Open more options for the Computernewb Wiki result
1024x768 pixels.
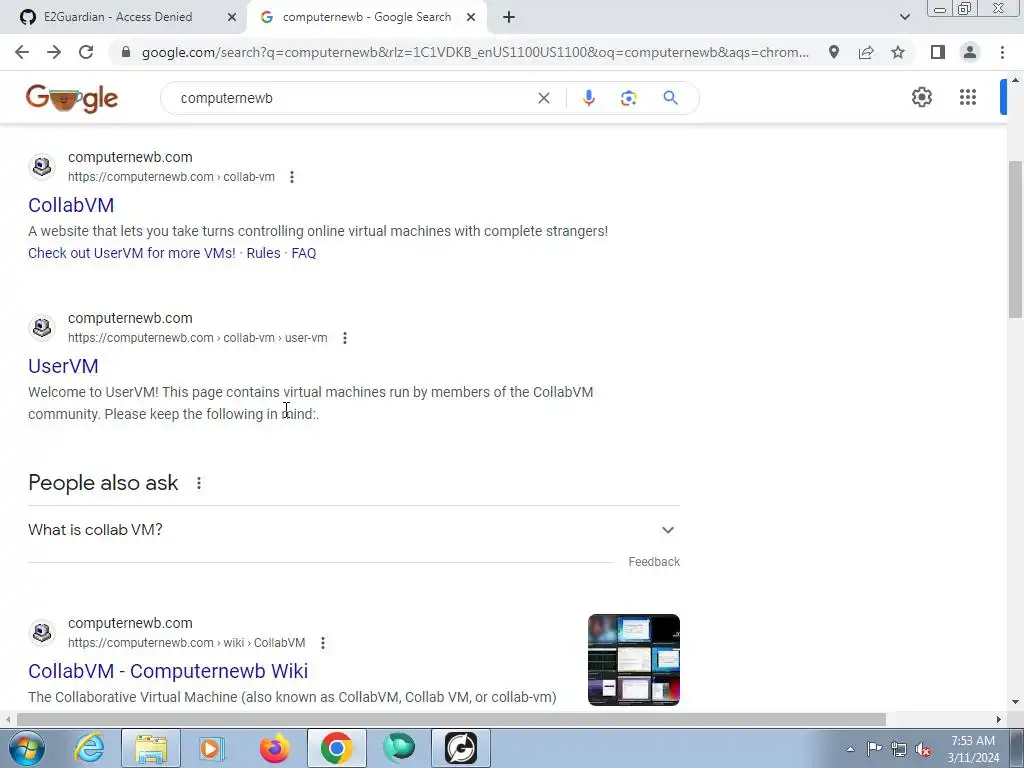(x=323, y=643)
